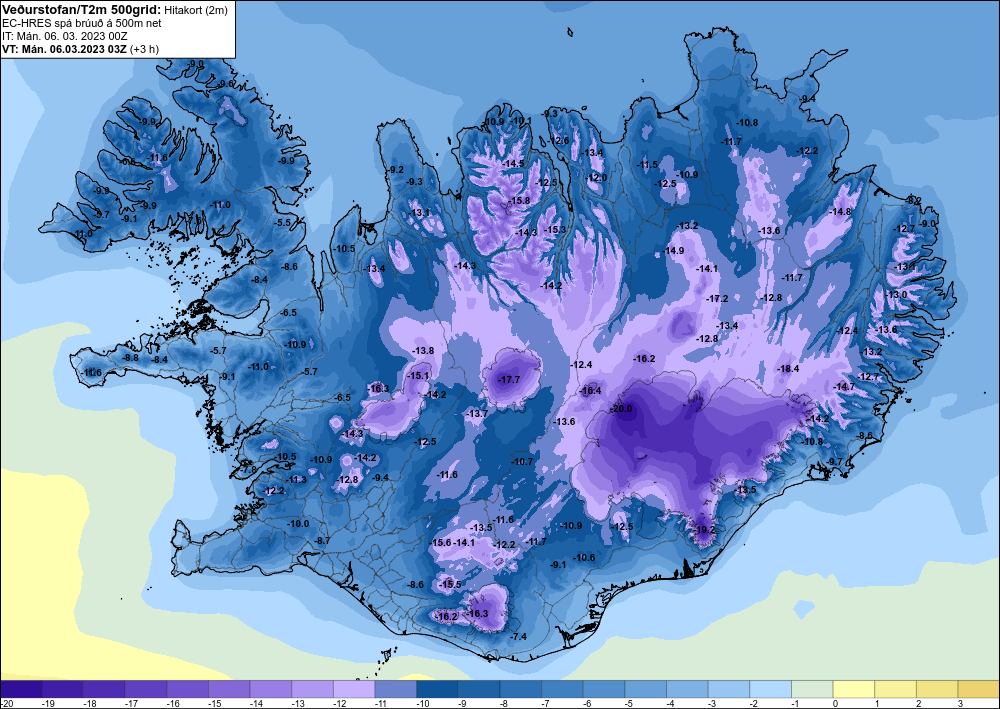Click the 0 tick label on the legend
The height and width of the screenshot is (709, 1000).
click(835, 703)
